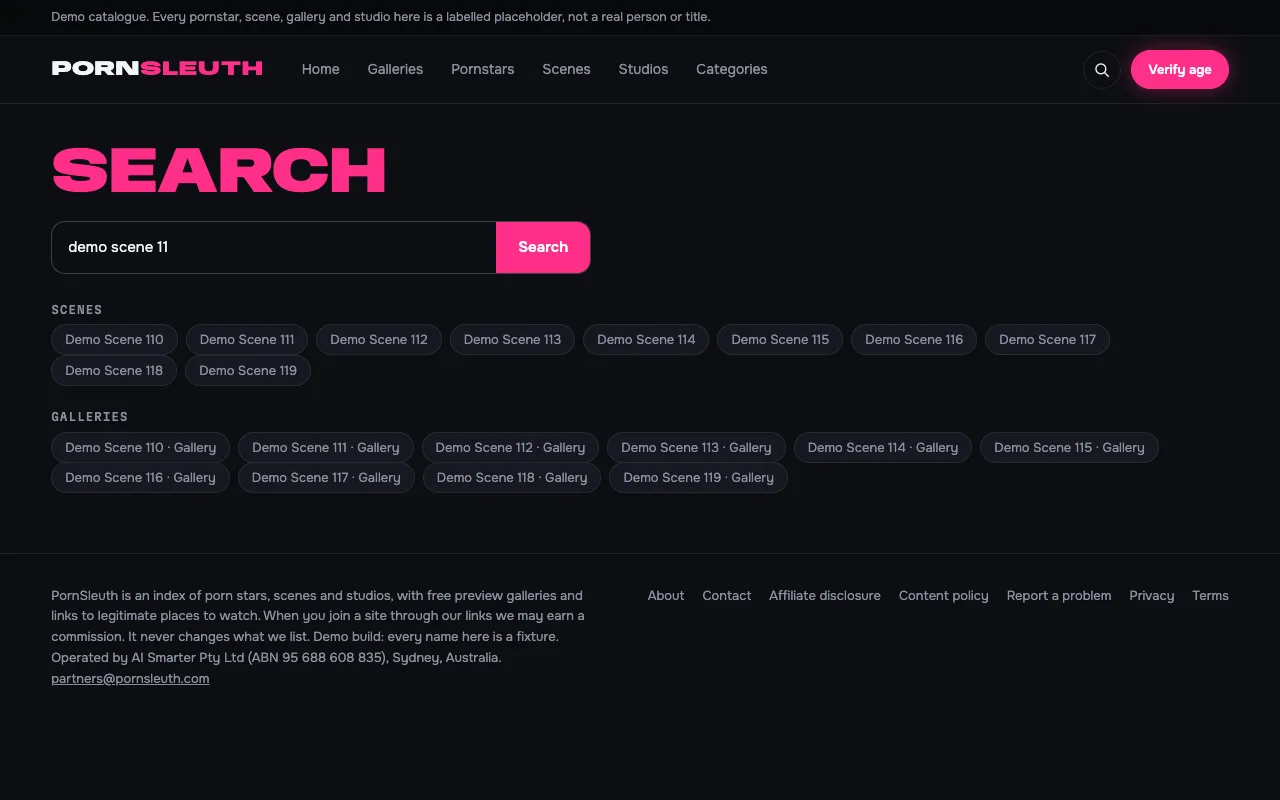Open the Demo Scene 113 scene chip
This screenshot has width=1280, height=800.
point(512,340)
